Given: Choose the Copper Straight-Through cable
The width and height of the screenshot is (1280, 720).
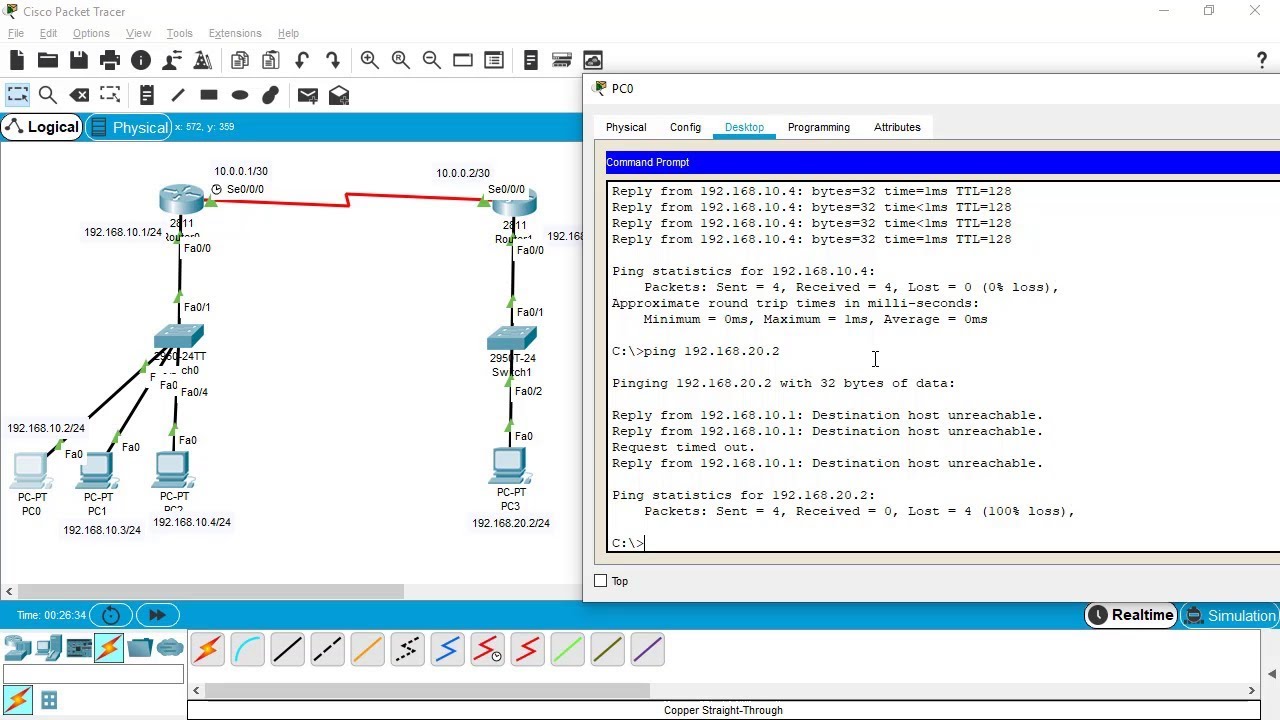Looking at the screenshot, I should click(287, 649).
